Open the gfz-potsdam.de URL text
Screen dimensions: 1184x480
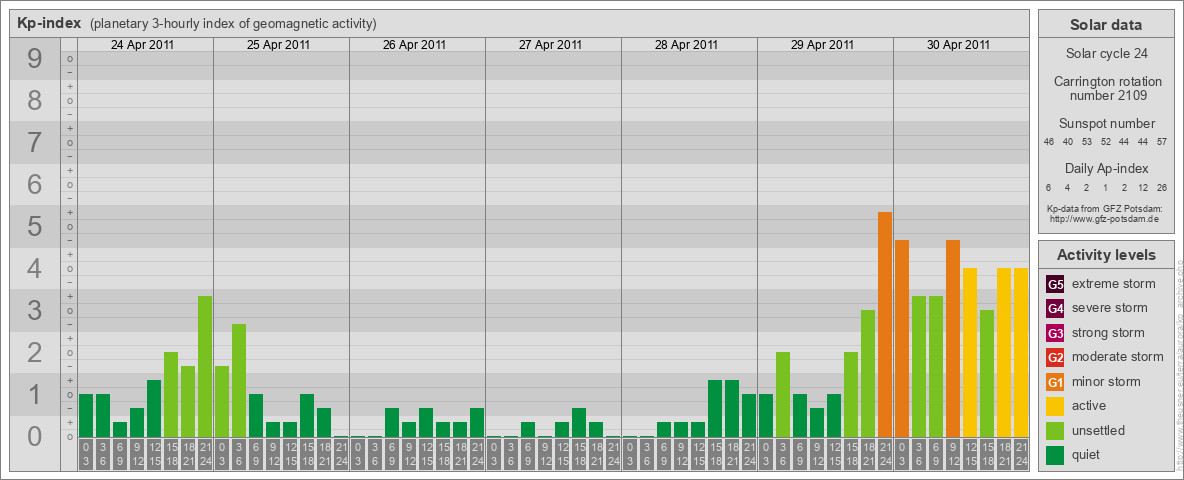pyautogui.click(x=1106, y=219)
